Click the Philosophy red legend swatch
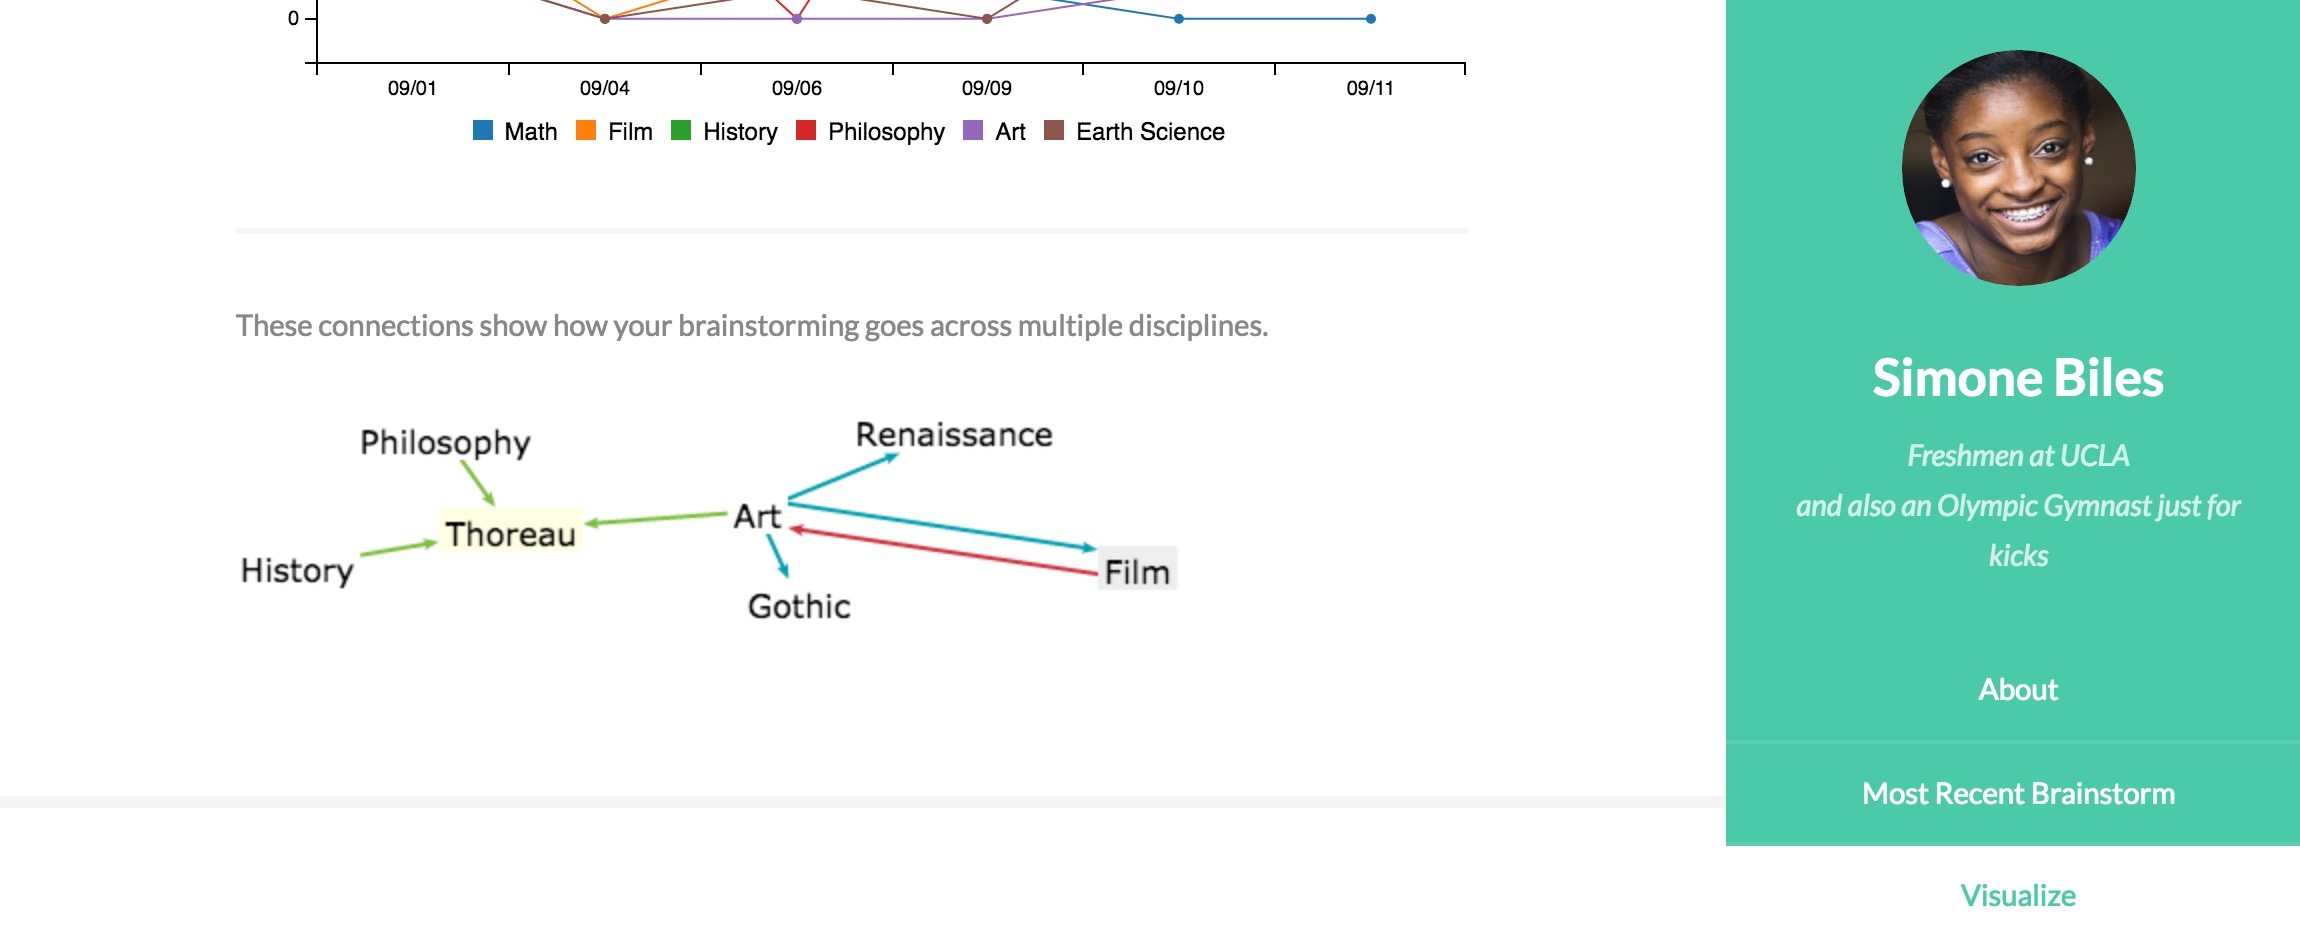The width and height of the screenshot is (2300, 928). [x=806, y=131]
